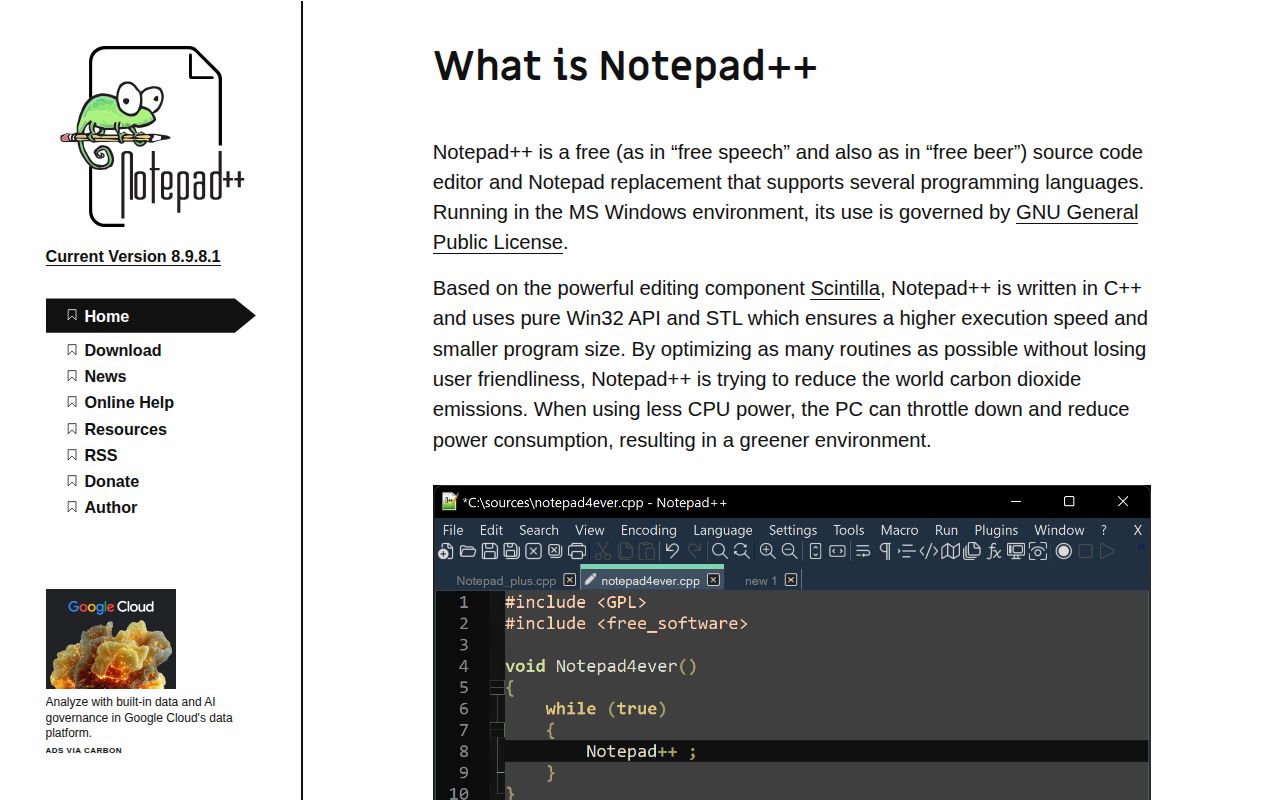Image resolution: width=1280 pixels, height=800 pixels.
Task: Follow the Scintilla link
Action: click(x=845, y=288)
